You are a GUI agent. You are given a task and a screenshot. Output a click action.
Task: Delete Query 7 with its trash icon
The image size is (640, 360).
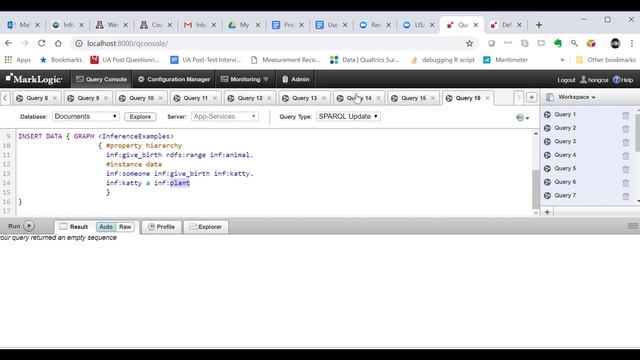pyautogui.click(x=626, y=196)
